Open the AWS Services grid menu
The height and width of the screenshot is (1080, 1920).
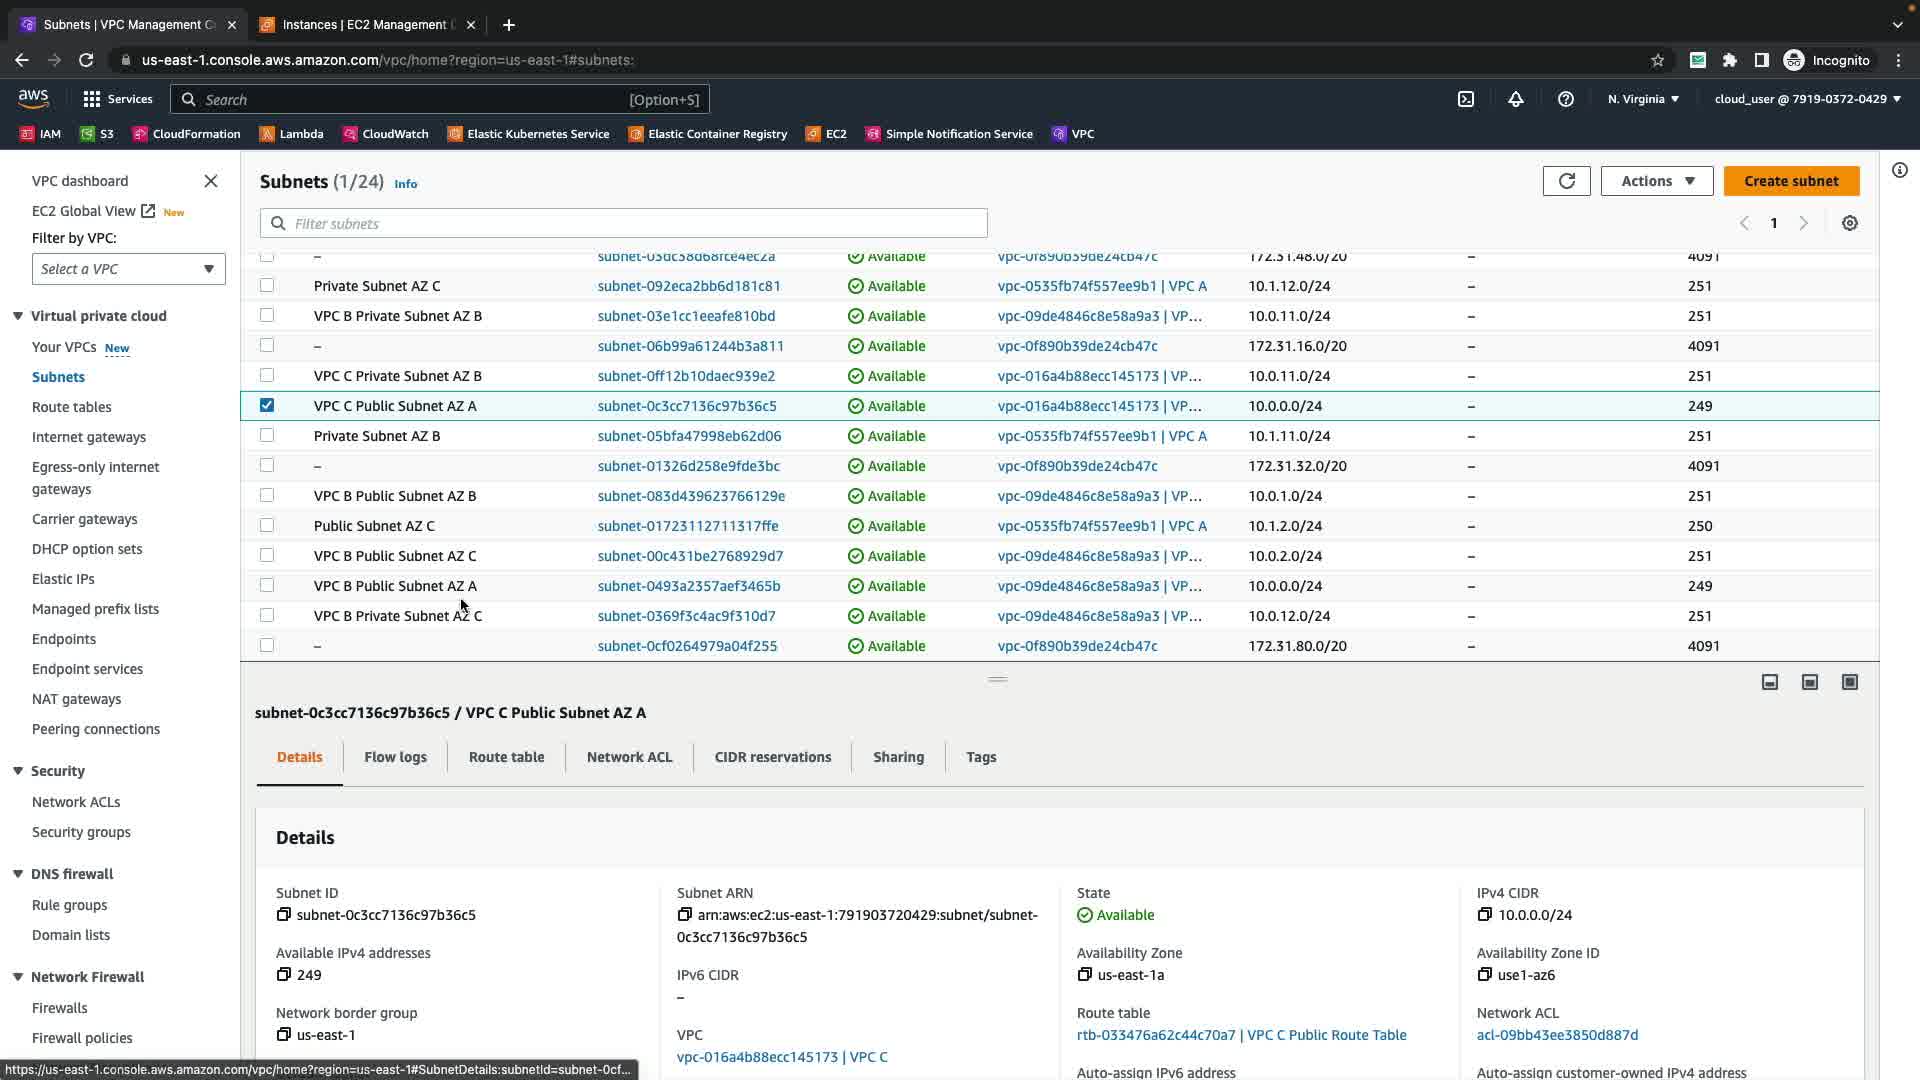click(92, 99)
